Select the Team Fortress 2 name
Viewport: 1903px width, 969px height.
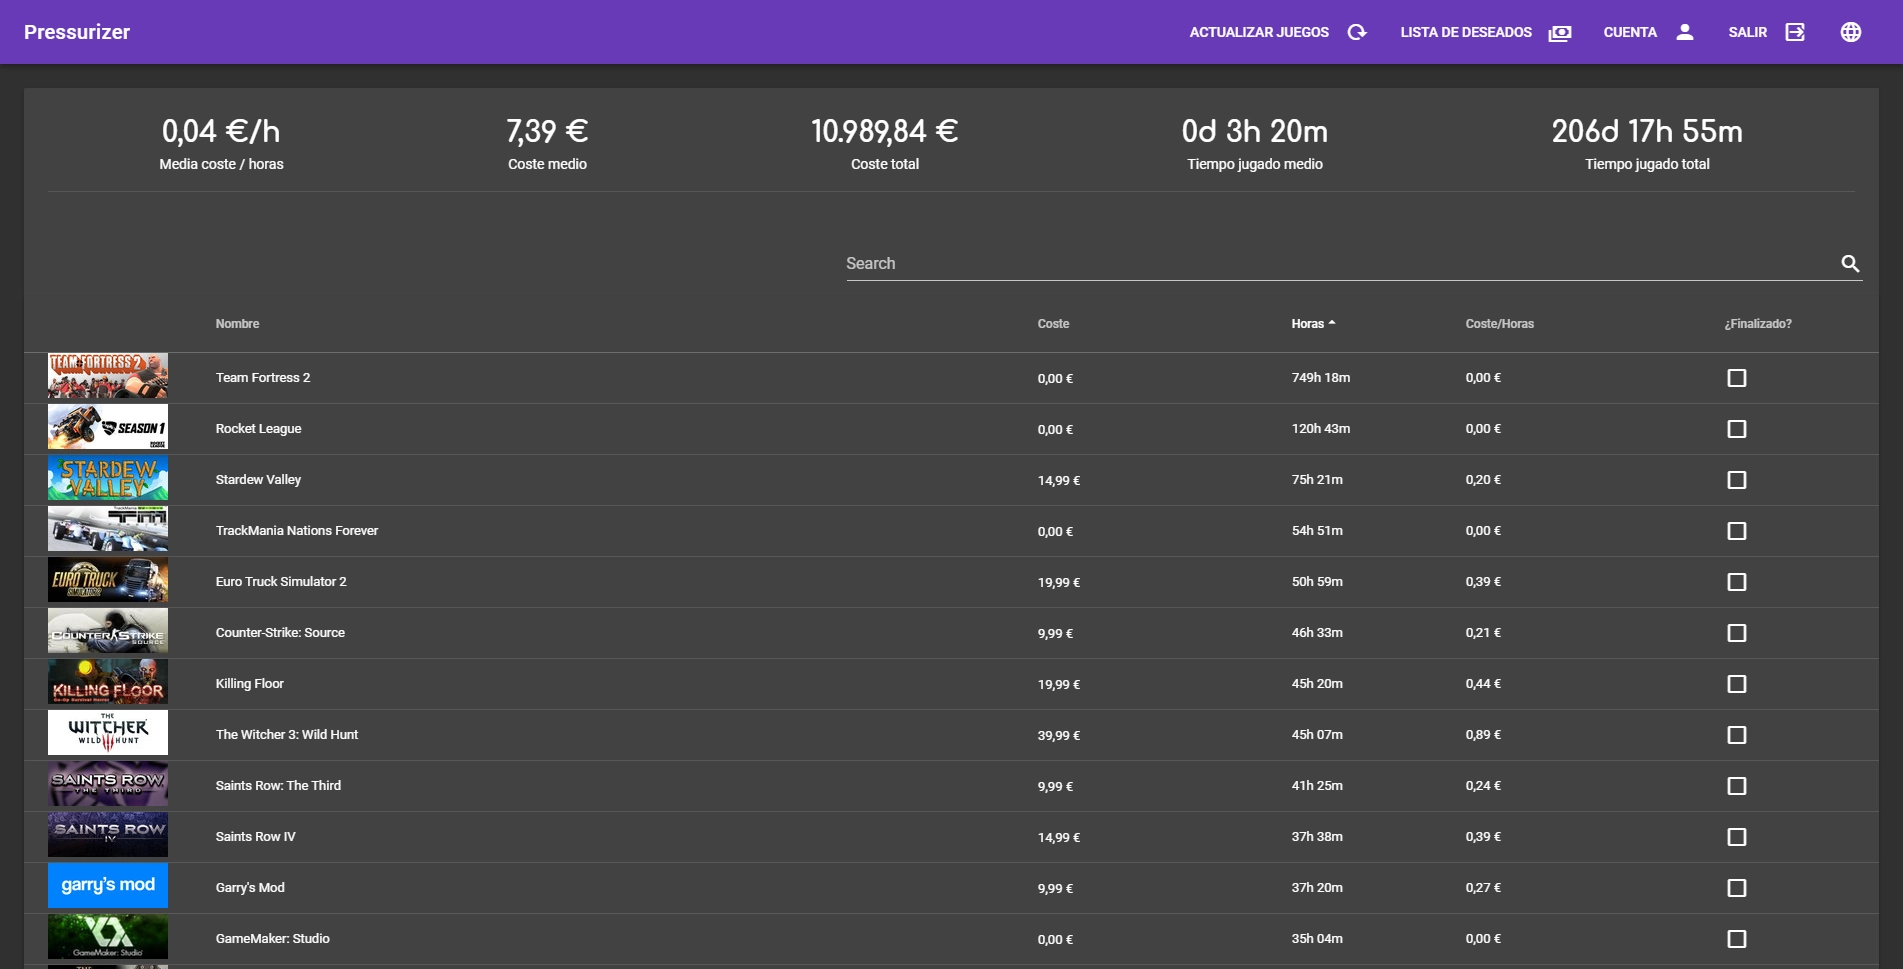click(263, 378)
